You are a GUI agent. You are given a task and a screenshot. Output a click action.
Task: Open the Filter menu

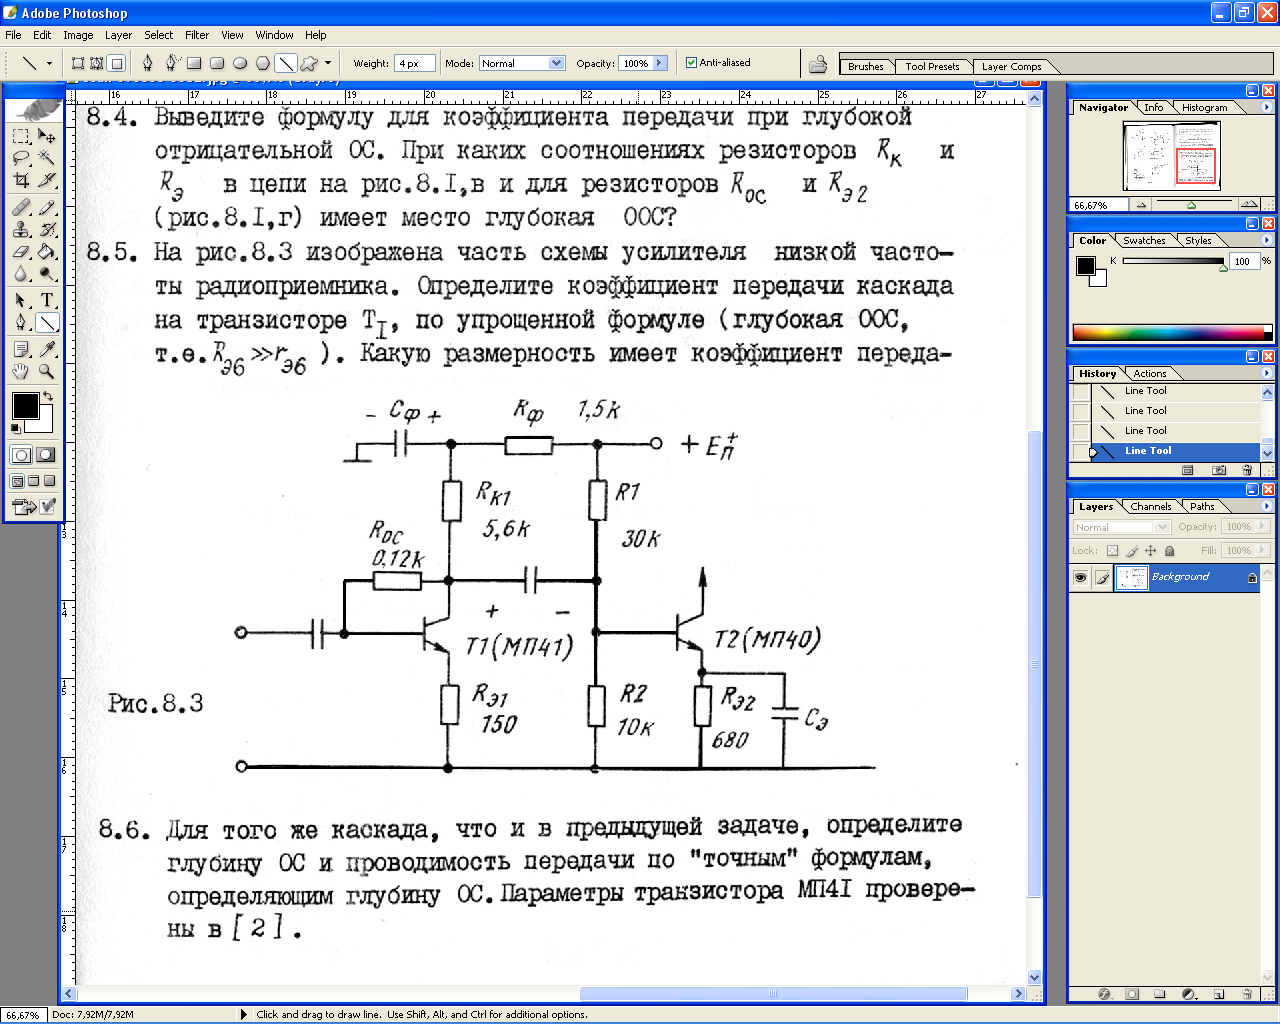coord(197,35)
